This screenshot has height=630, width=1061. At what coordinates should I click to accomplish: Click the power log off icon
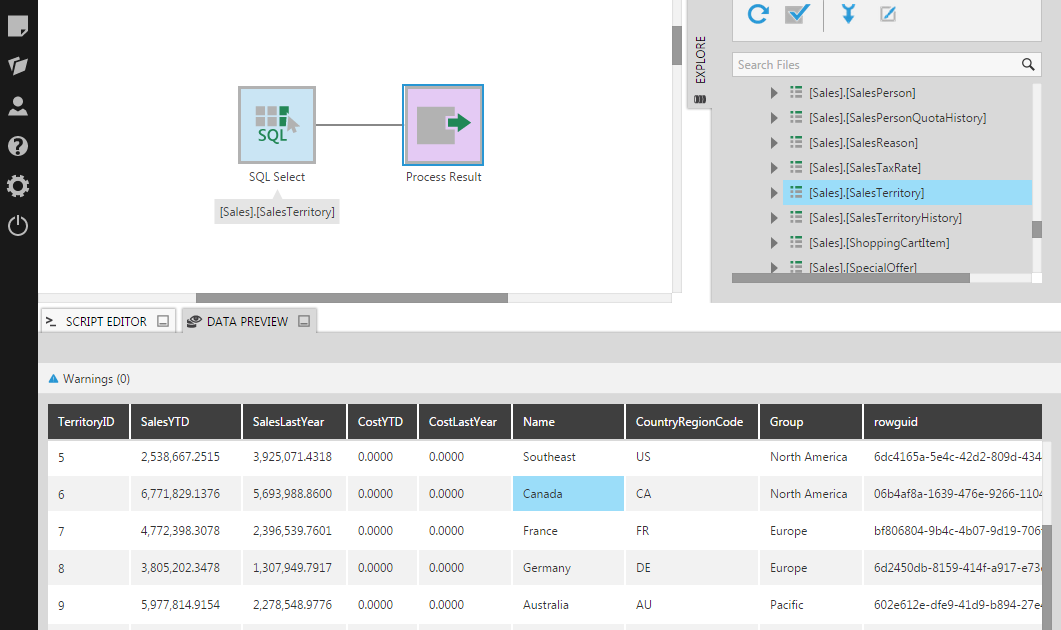click(x=18, y=225)
